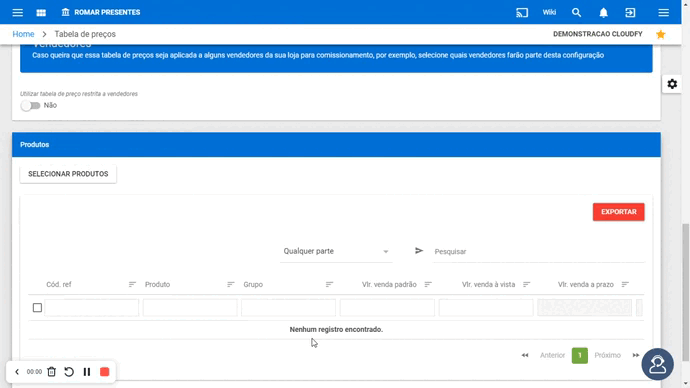Viewport: 690px width, 388px height.
Task: Sort by Grupo column icon
Action: click(329, 285)
